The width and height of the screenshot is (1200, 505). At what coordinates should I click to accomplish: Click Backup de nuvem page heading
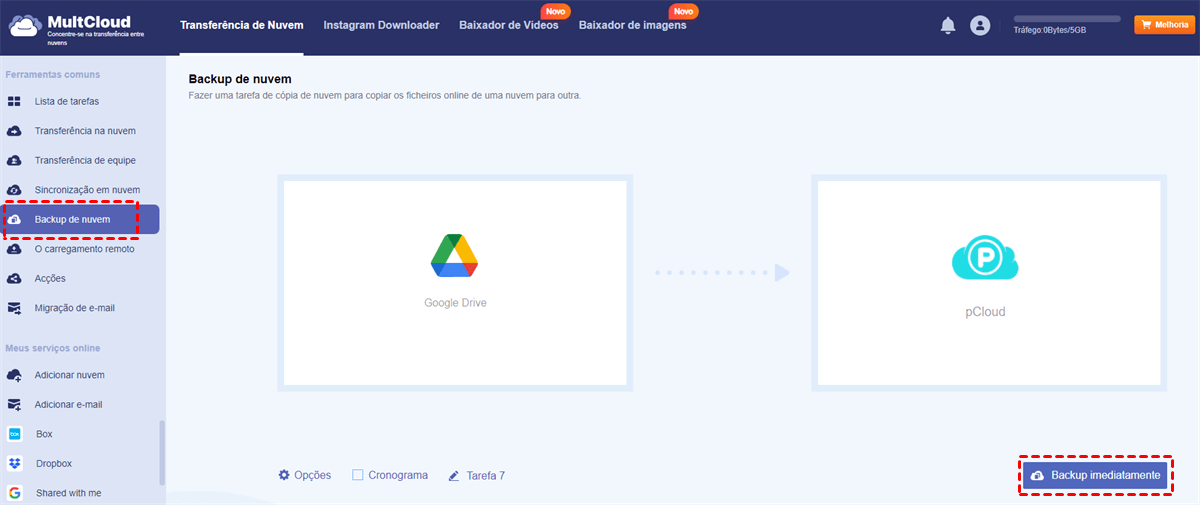coord(240,79)
